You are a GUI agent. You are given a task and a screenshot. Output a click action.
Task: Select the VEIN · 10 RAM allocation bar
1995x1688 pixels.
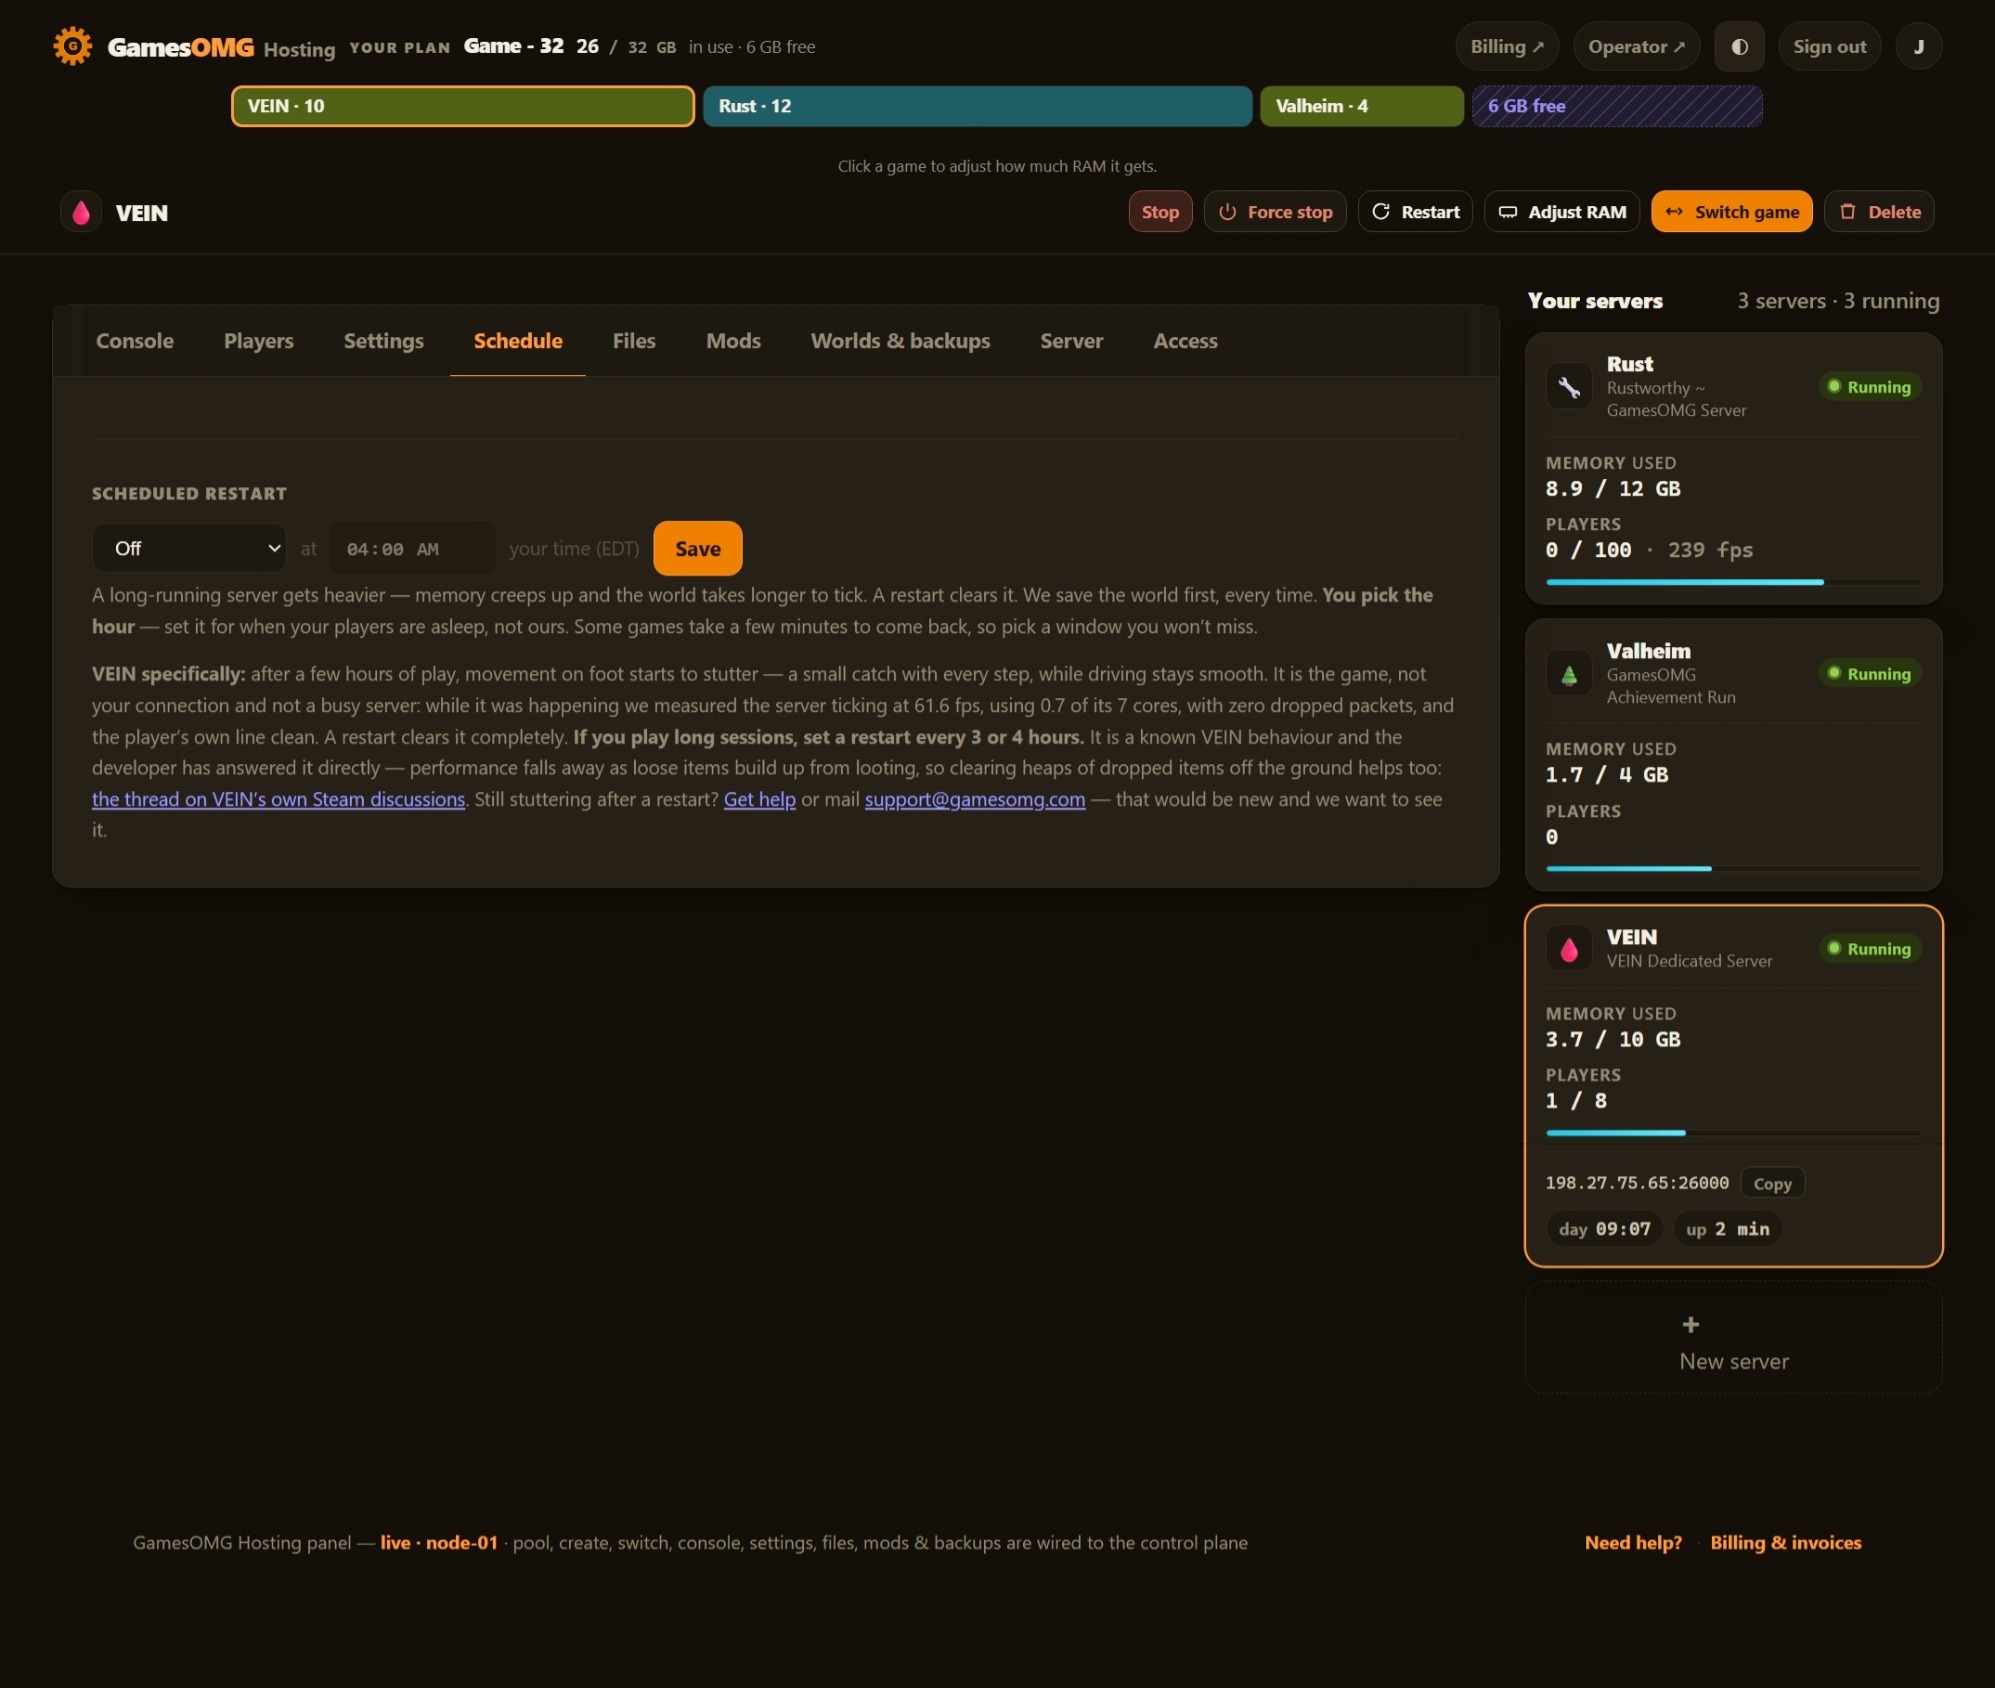pos(463,106)
